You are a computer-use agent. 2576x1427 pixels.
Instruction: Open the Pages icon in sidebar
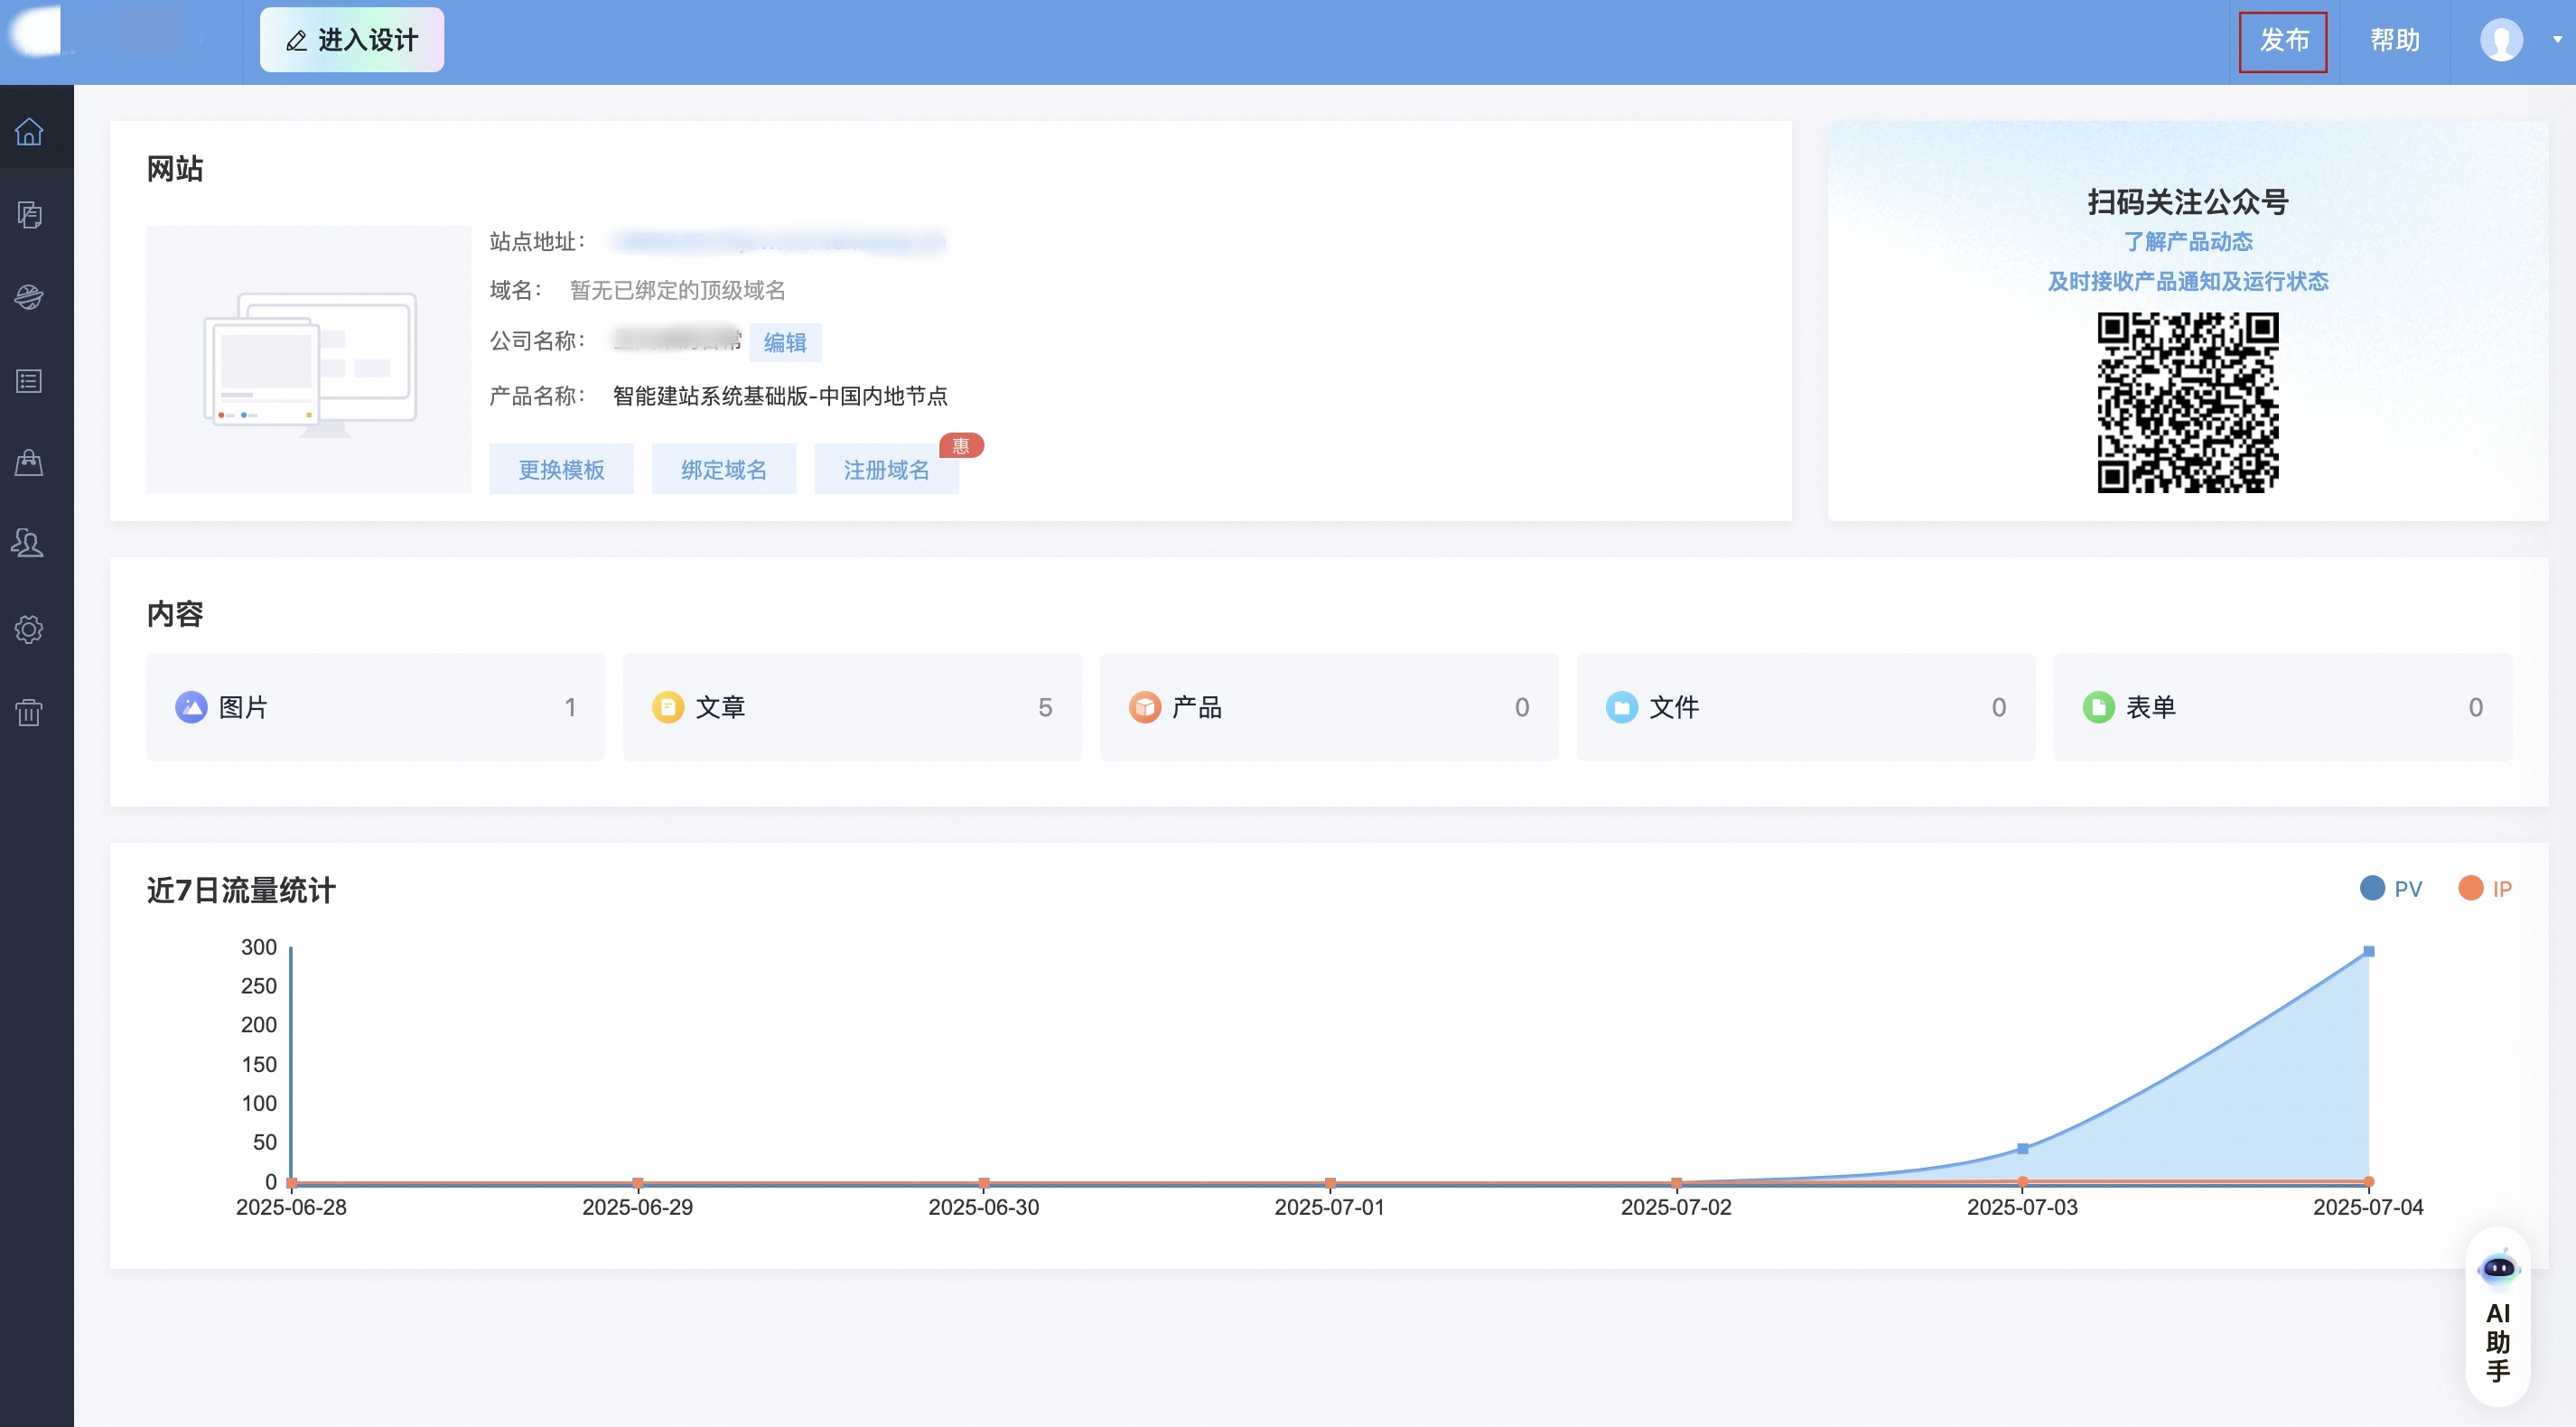(29, 216)
